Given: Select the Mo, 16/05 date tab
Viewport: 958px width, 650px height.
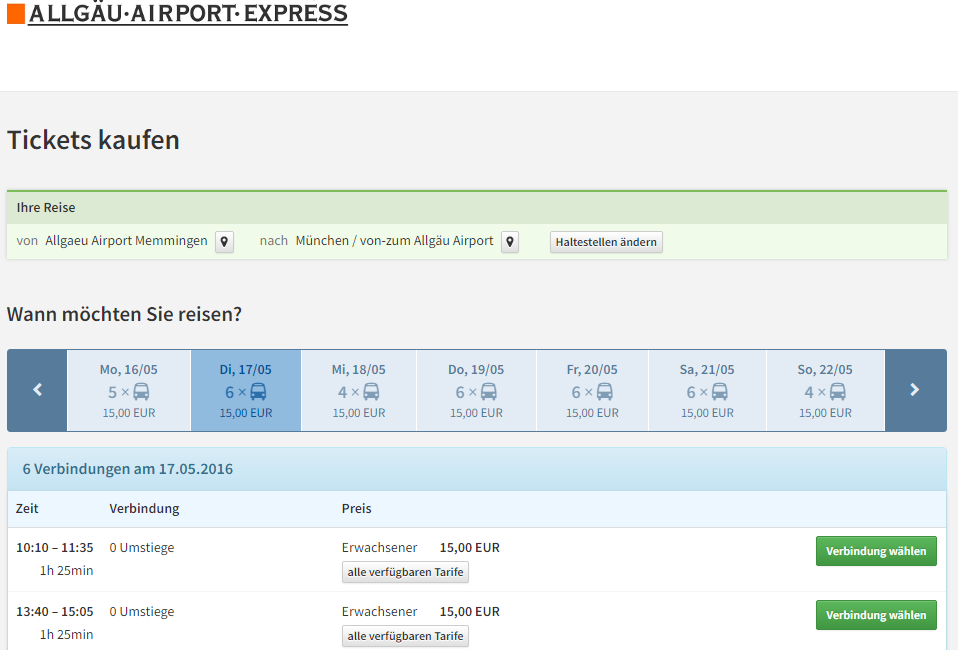Looking at the screenshot, I should click(129, 390).
